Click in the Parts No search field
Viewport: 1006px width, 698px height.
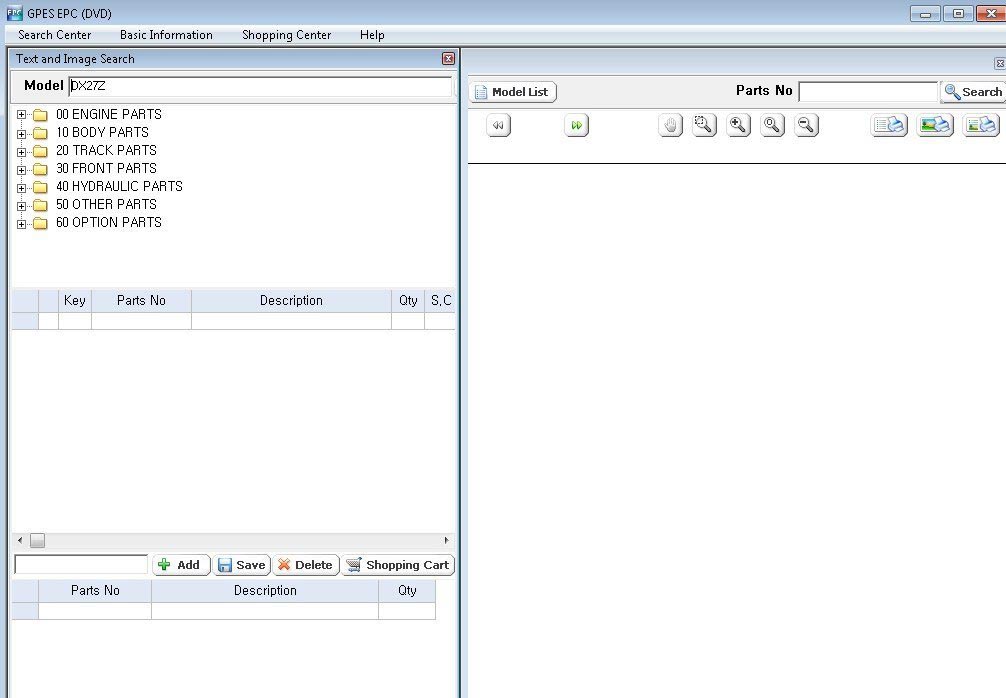867,92
